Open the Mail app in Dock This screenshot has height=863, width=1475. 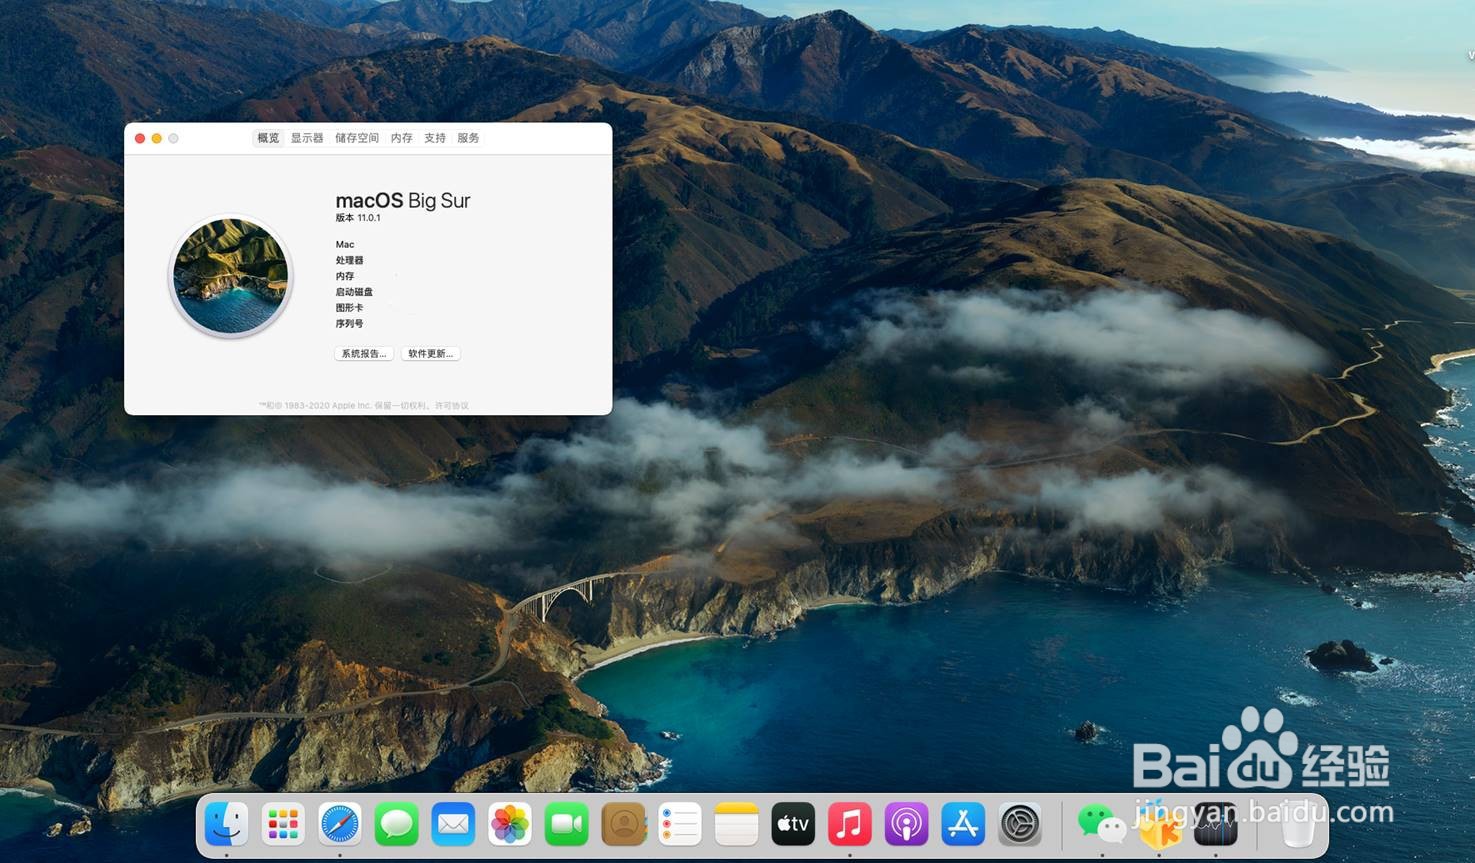(453, 824)
